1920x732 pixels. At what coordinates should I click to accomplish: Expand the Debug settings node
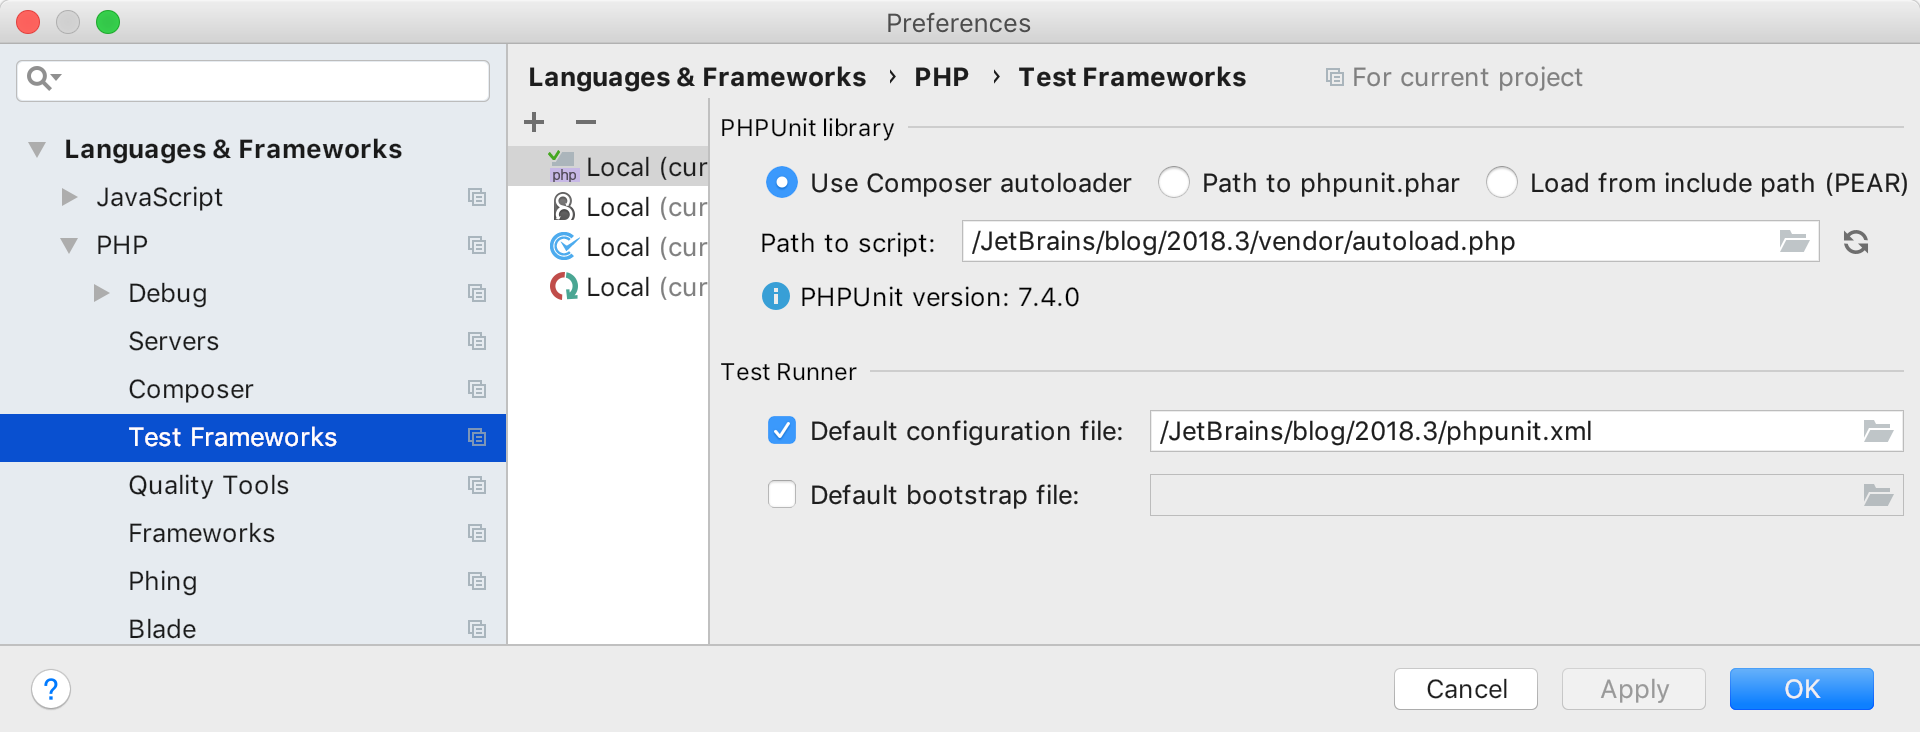point(101,293)
